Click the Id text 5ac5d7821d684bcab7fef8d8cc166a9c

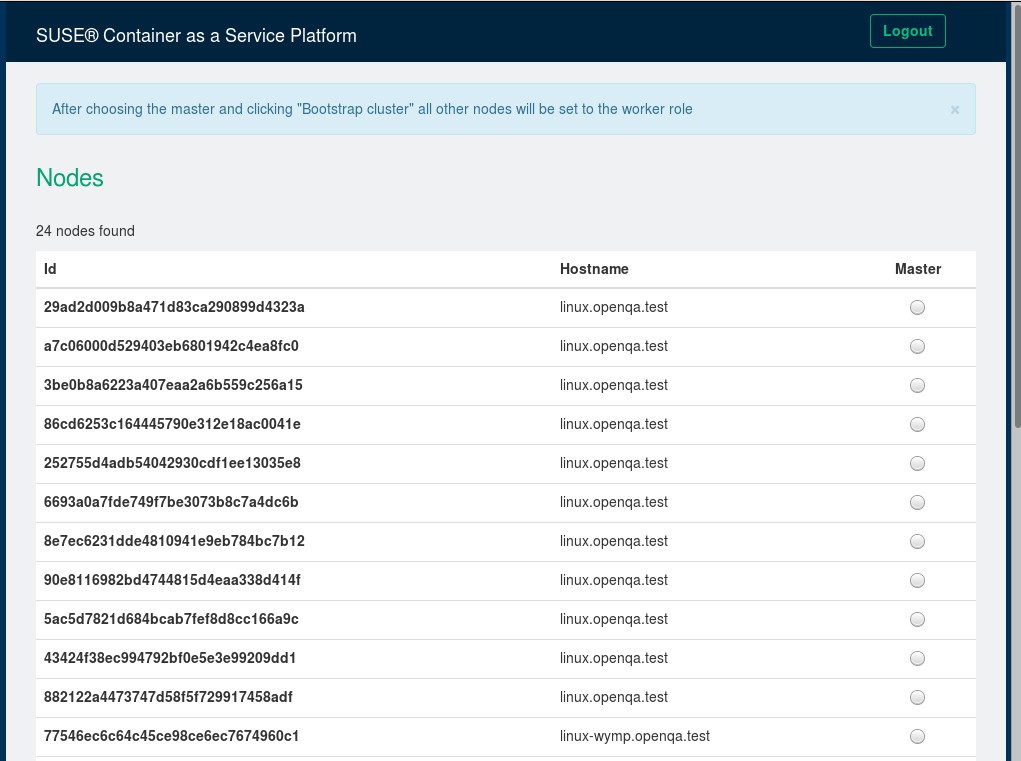point(171,620)
